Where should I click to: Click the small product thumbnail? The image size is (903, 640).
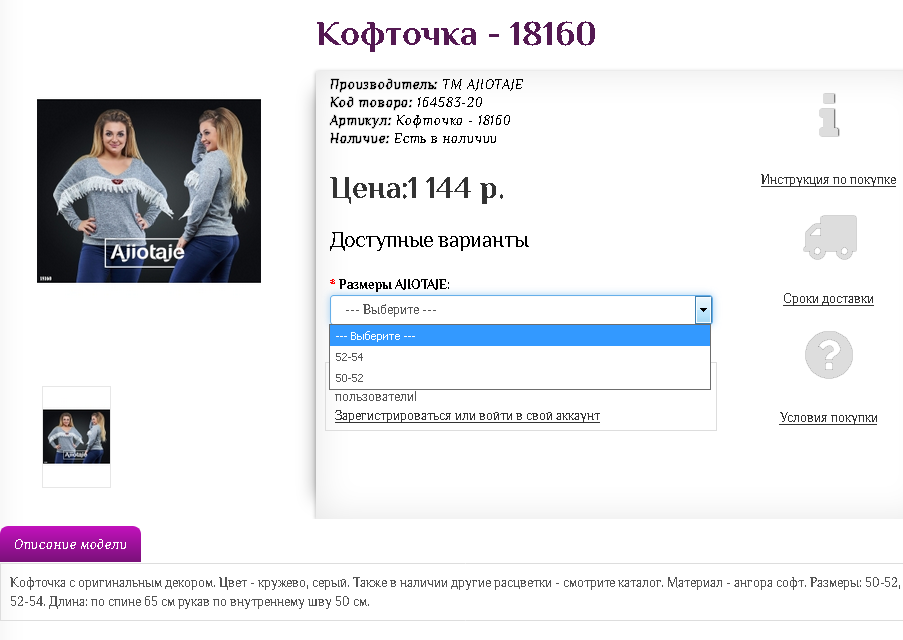point(76,437)
